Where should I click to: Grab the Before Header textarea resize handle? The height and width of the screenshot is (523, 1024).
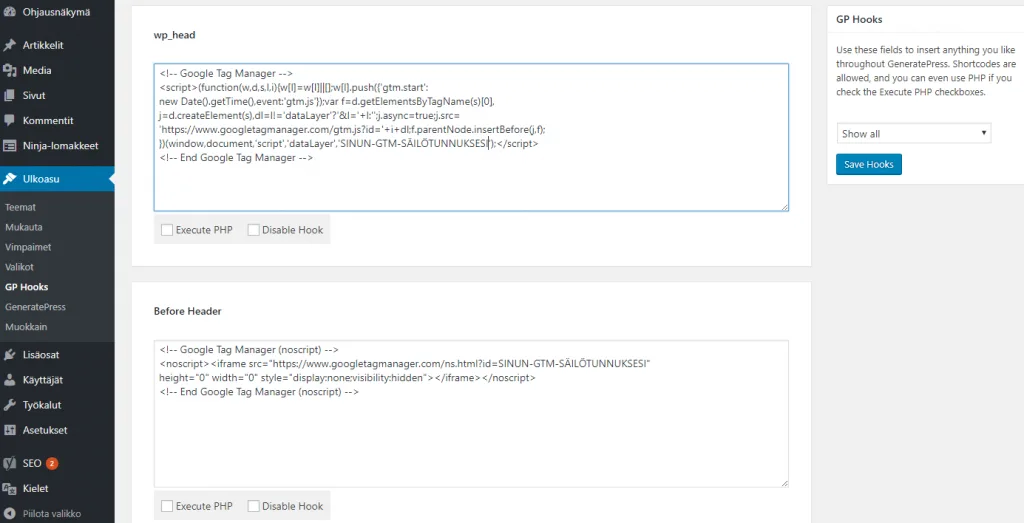[x=784, y=483]
